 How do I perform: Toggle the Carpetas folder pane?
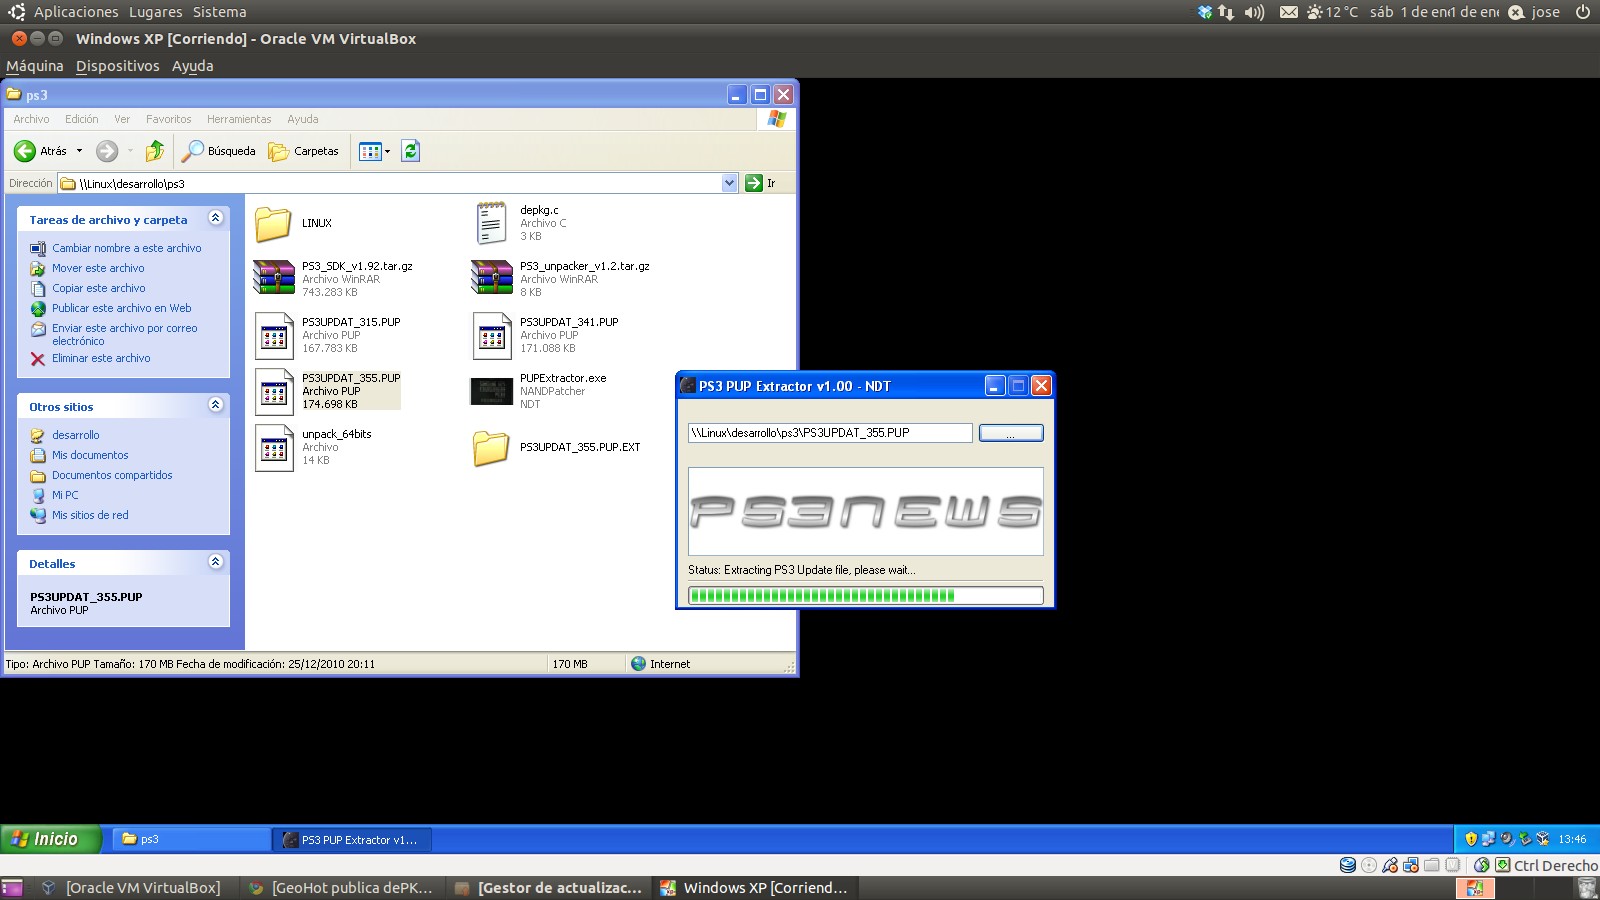(304, 151)
